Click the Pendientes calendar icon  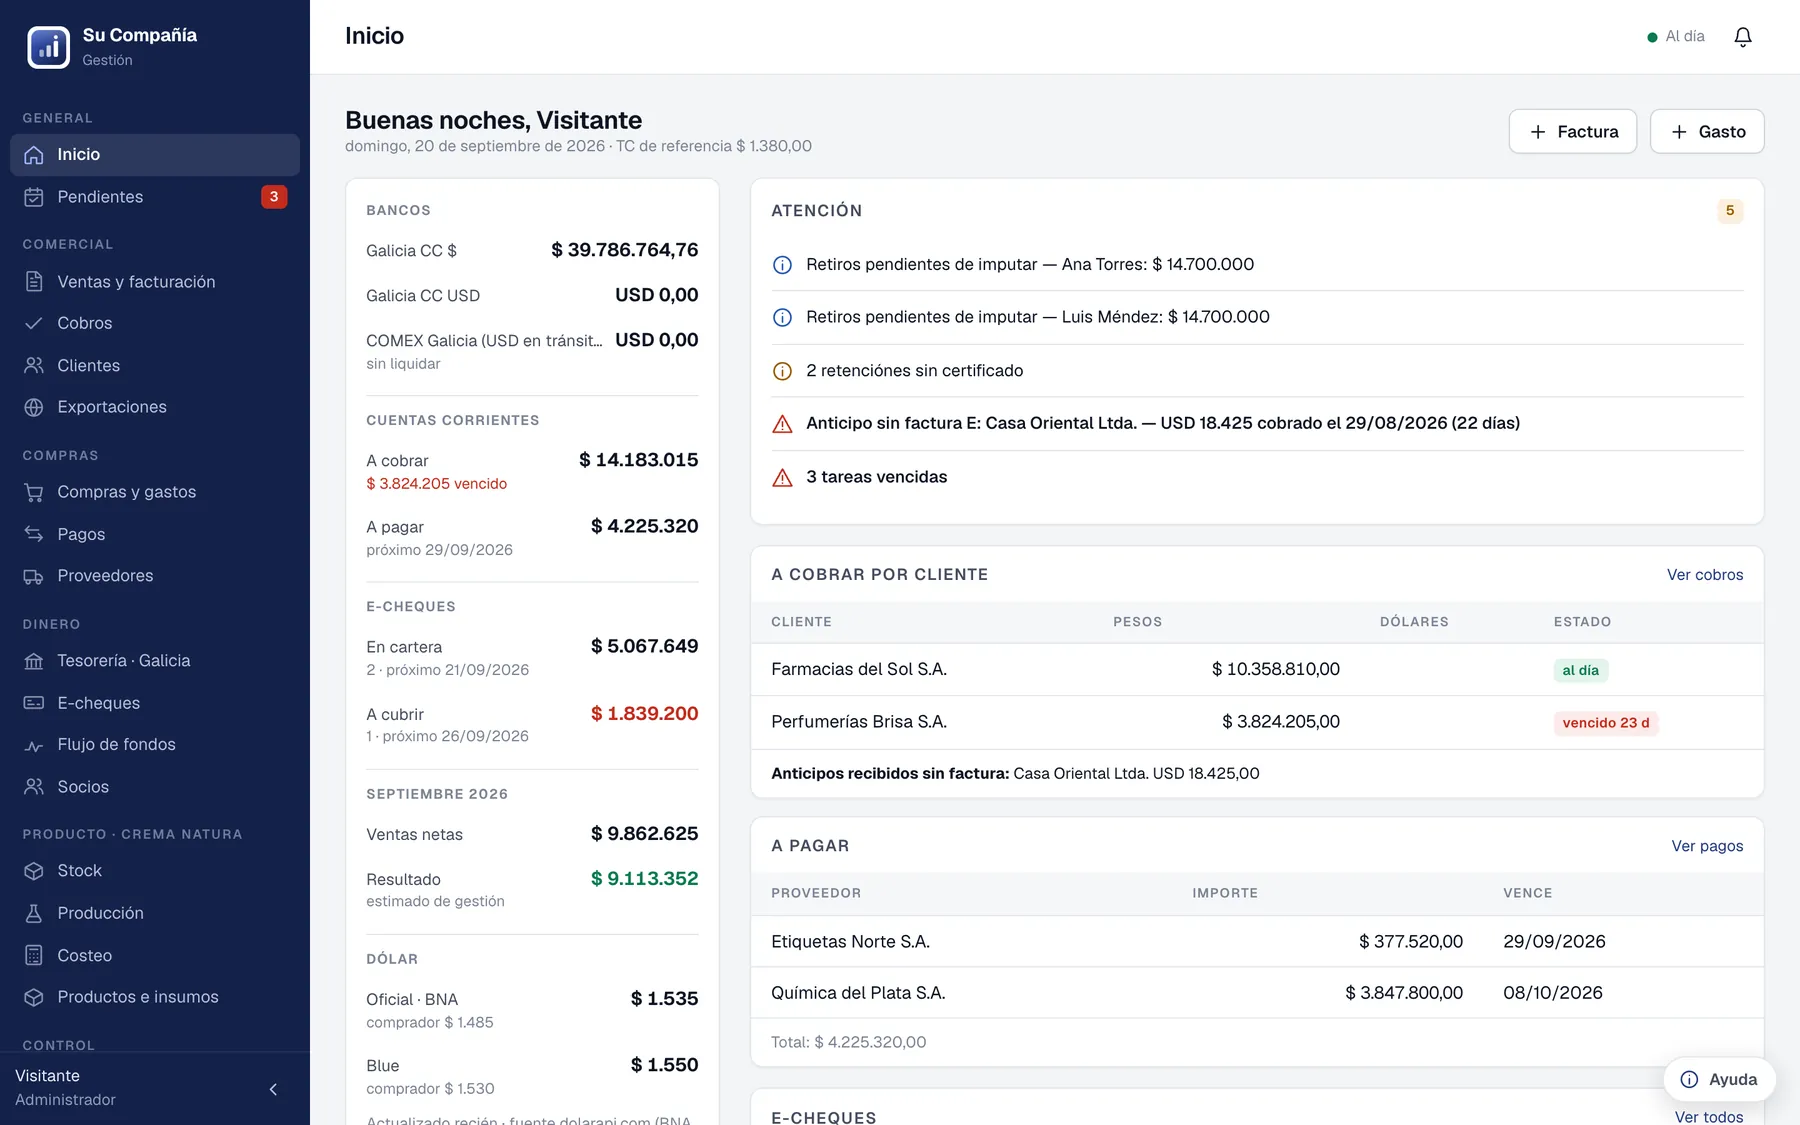coord(34,197)
